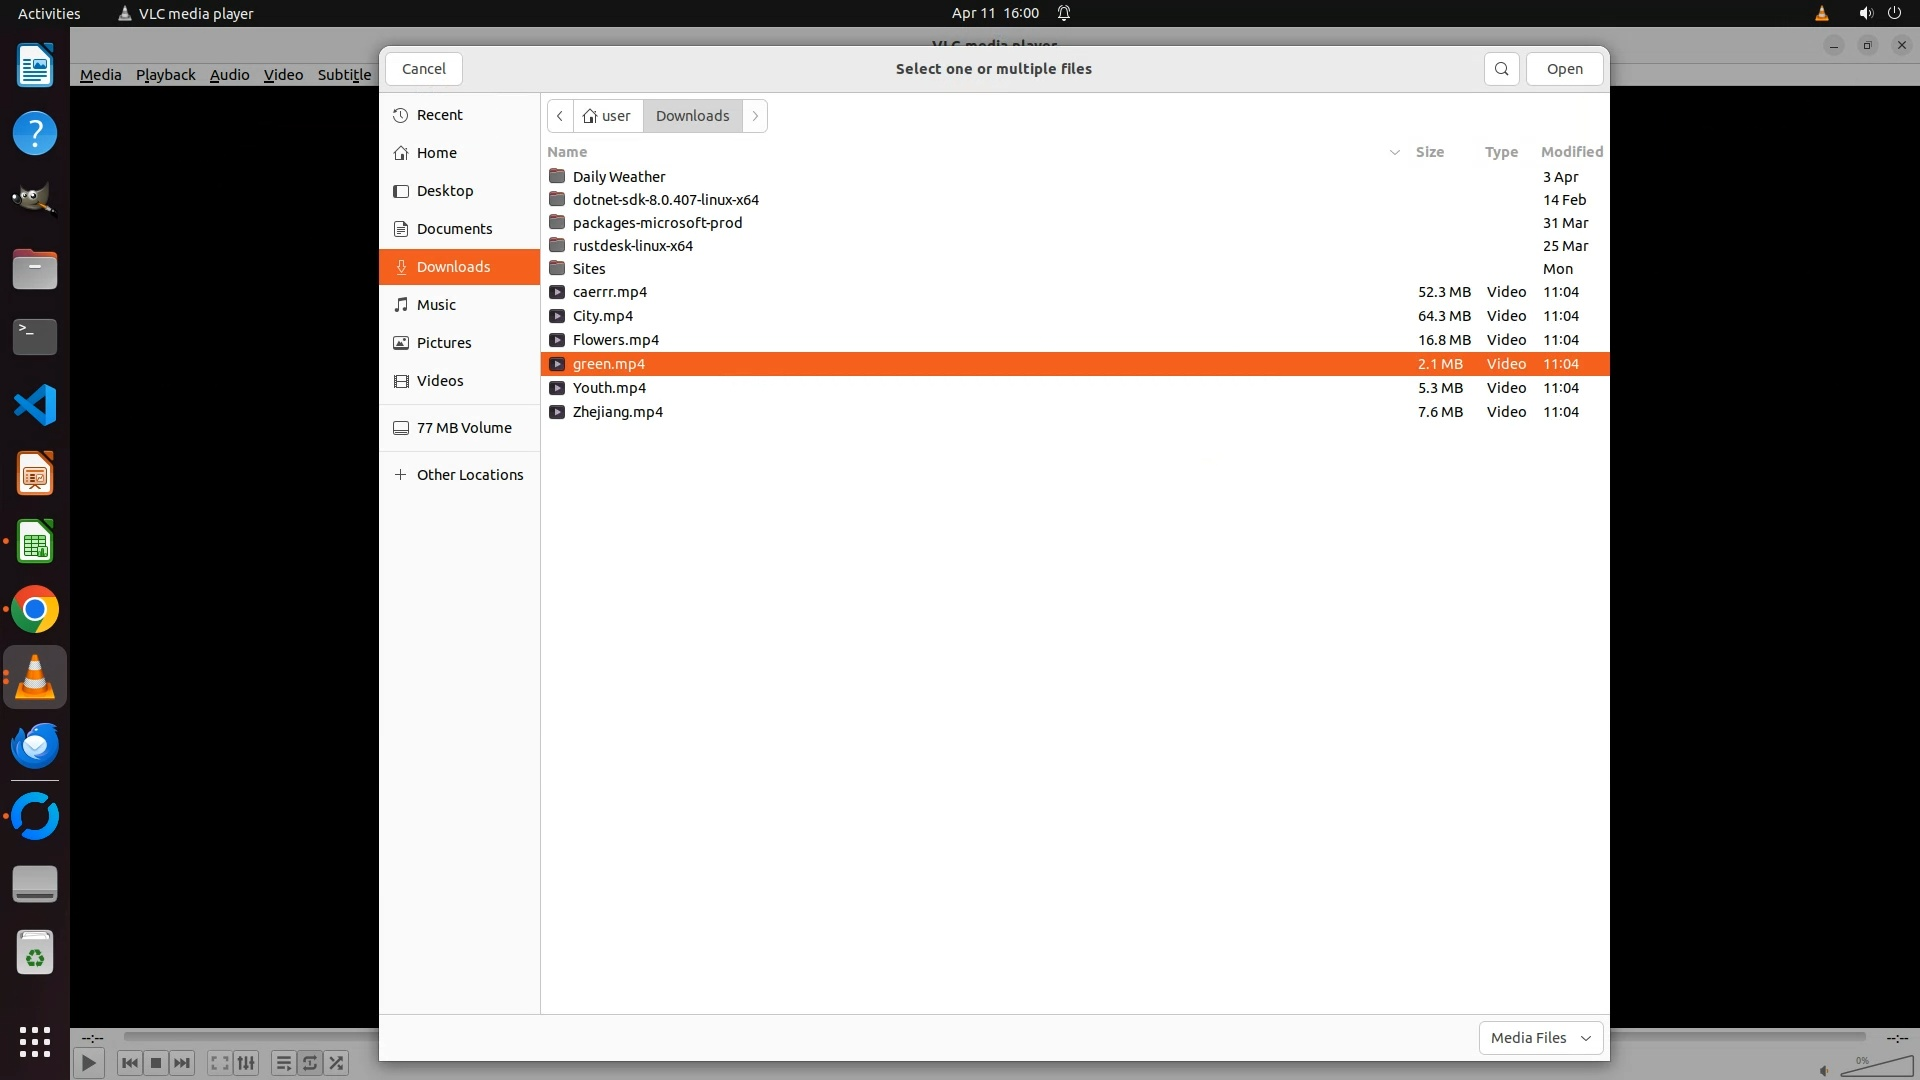Open the extended settings equalizer icon
1920x1080 pixels.
[x=246, y=1063]
